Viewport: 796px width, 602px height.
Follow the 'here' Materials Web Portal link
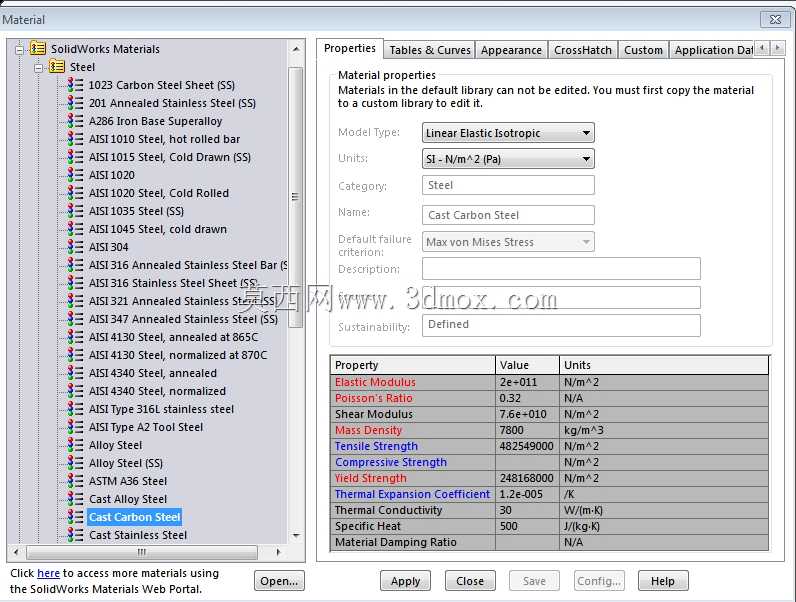(48, 573)
